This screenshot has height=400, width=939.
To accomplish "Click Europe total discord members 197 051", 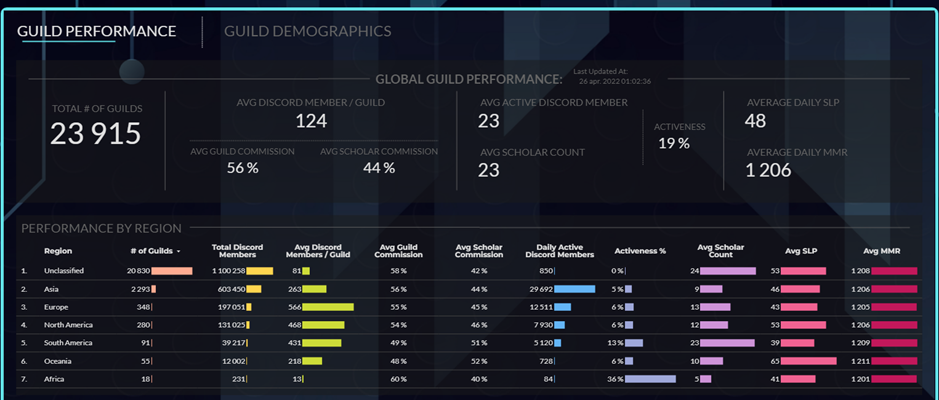I will pyautogui.click(x=232, y=307).
